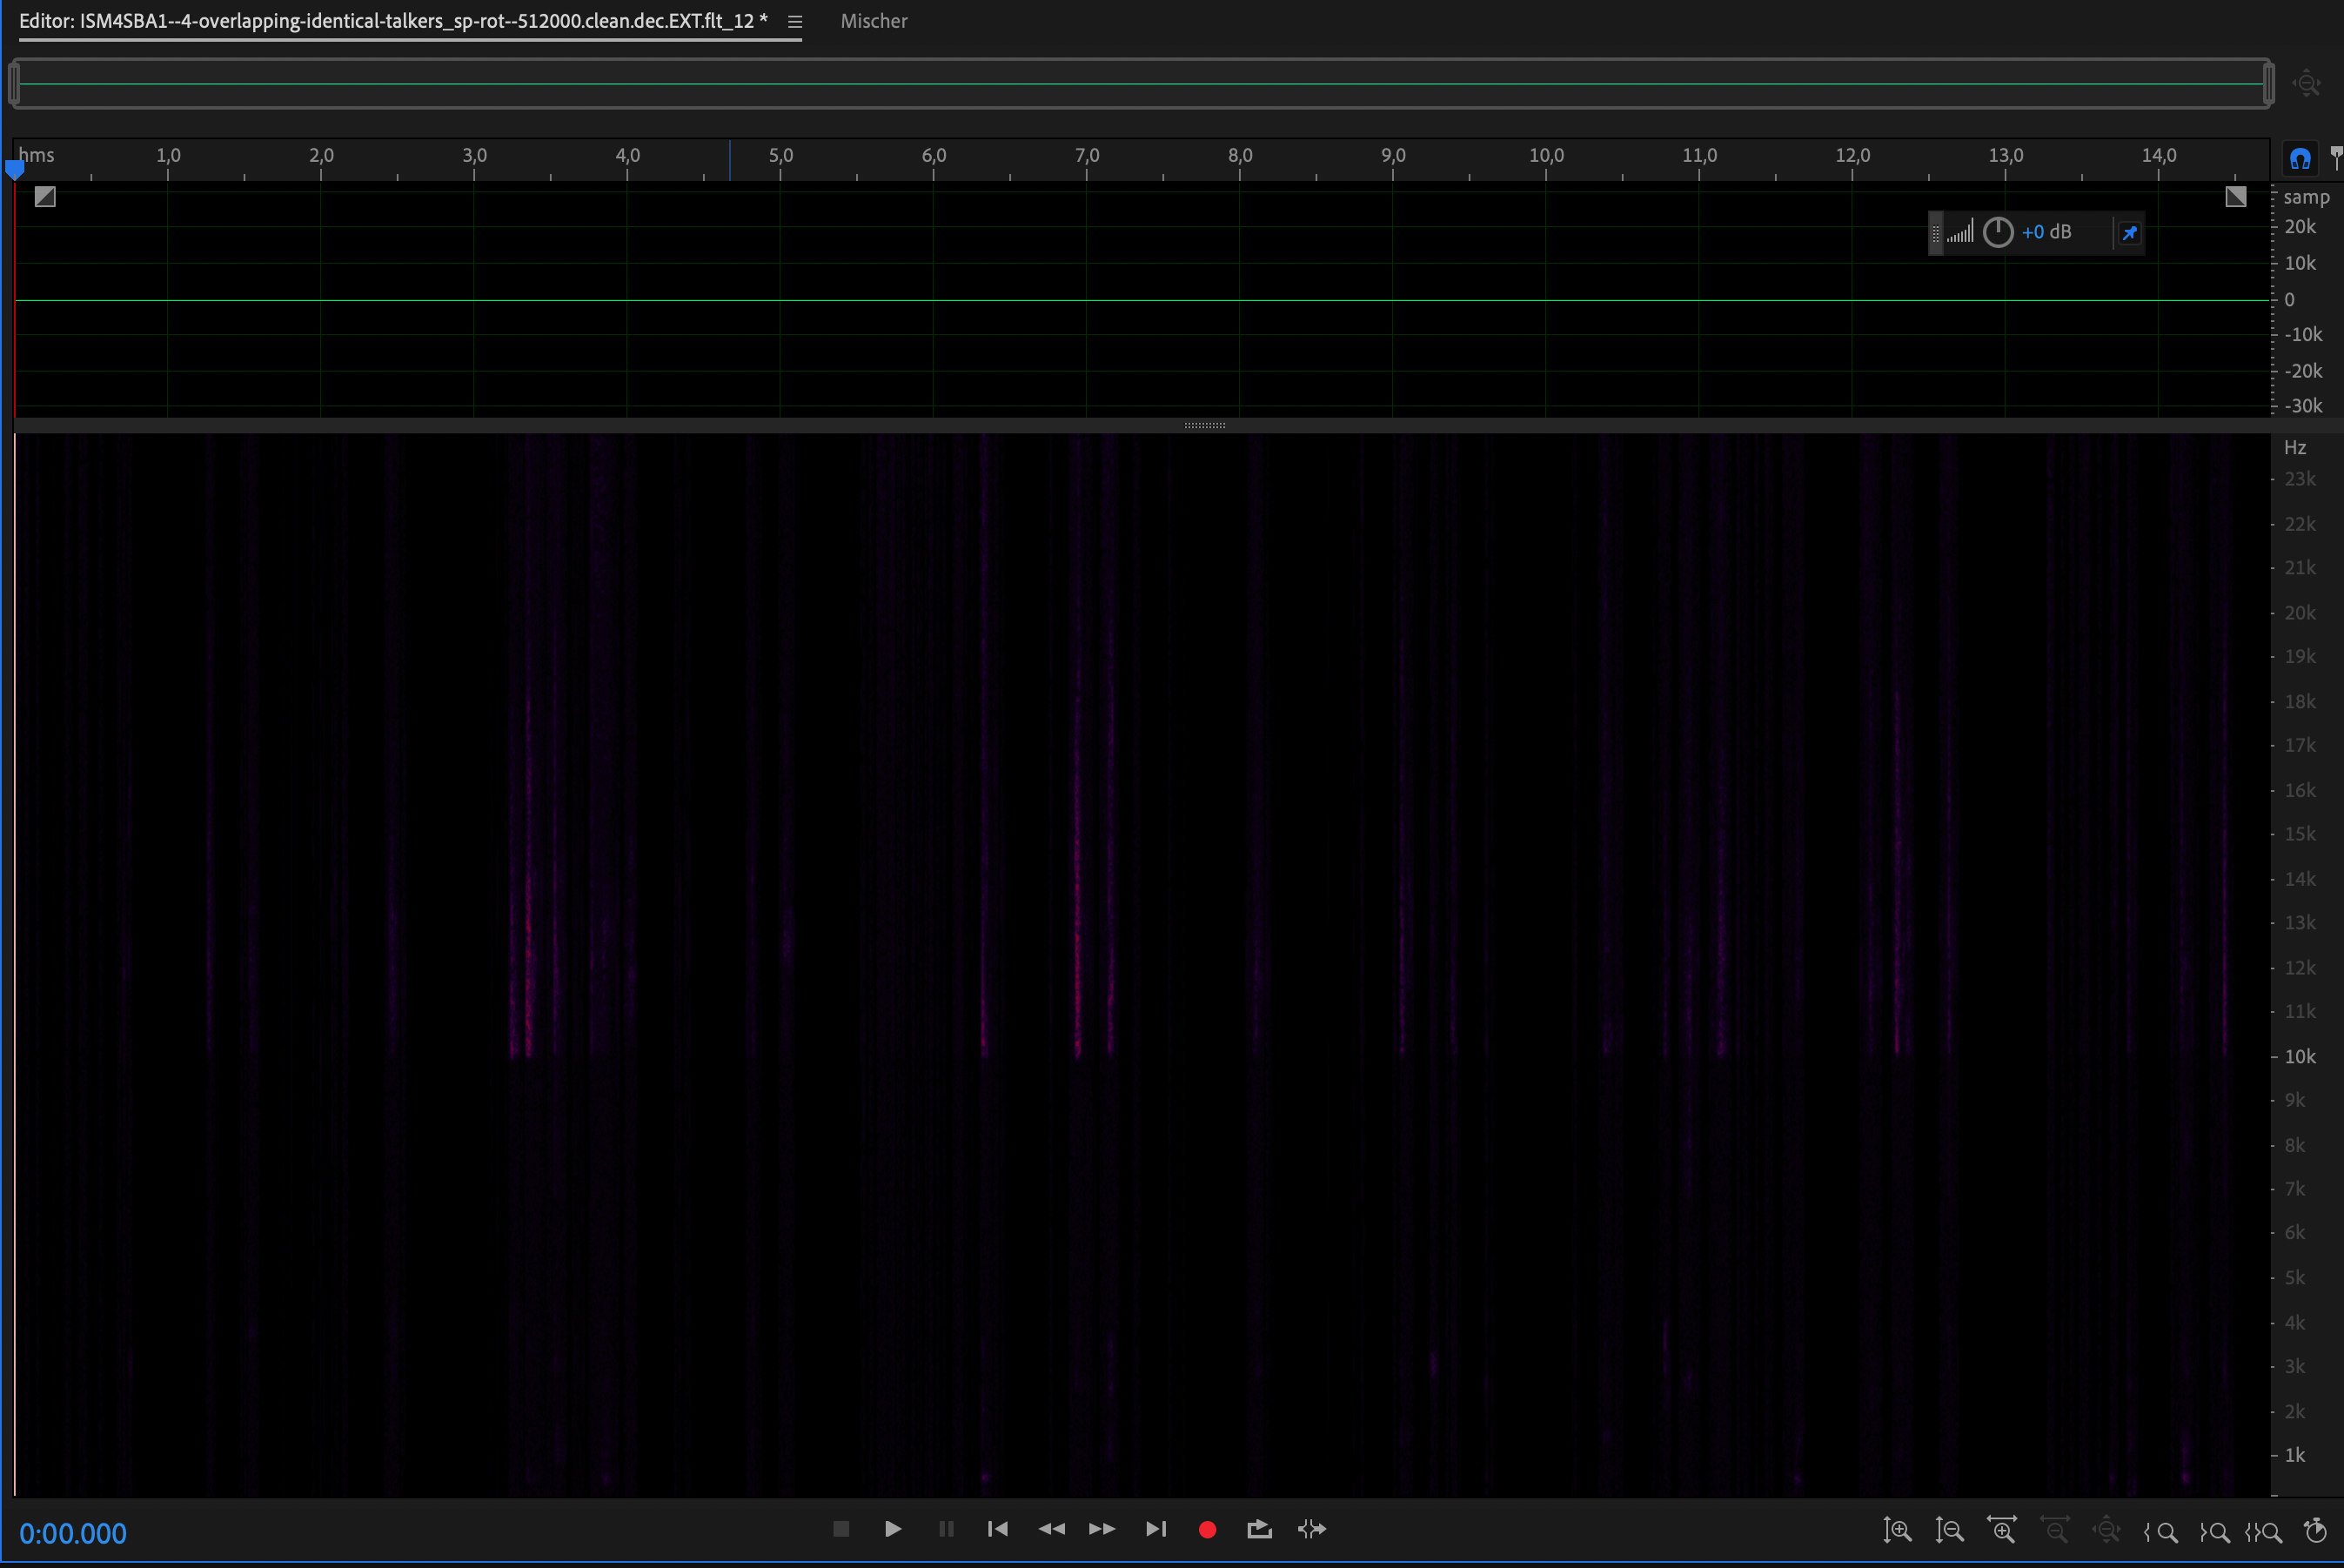
Task: Zoom in time icon
Action: pos(2002,1530)
